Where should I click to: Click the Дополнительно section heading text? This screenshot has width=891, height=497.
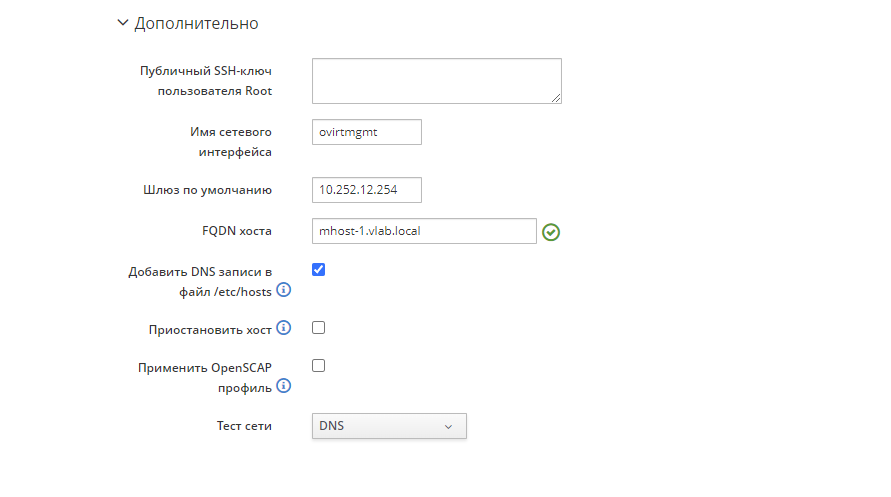(196, 23)
